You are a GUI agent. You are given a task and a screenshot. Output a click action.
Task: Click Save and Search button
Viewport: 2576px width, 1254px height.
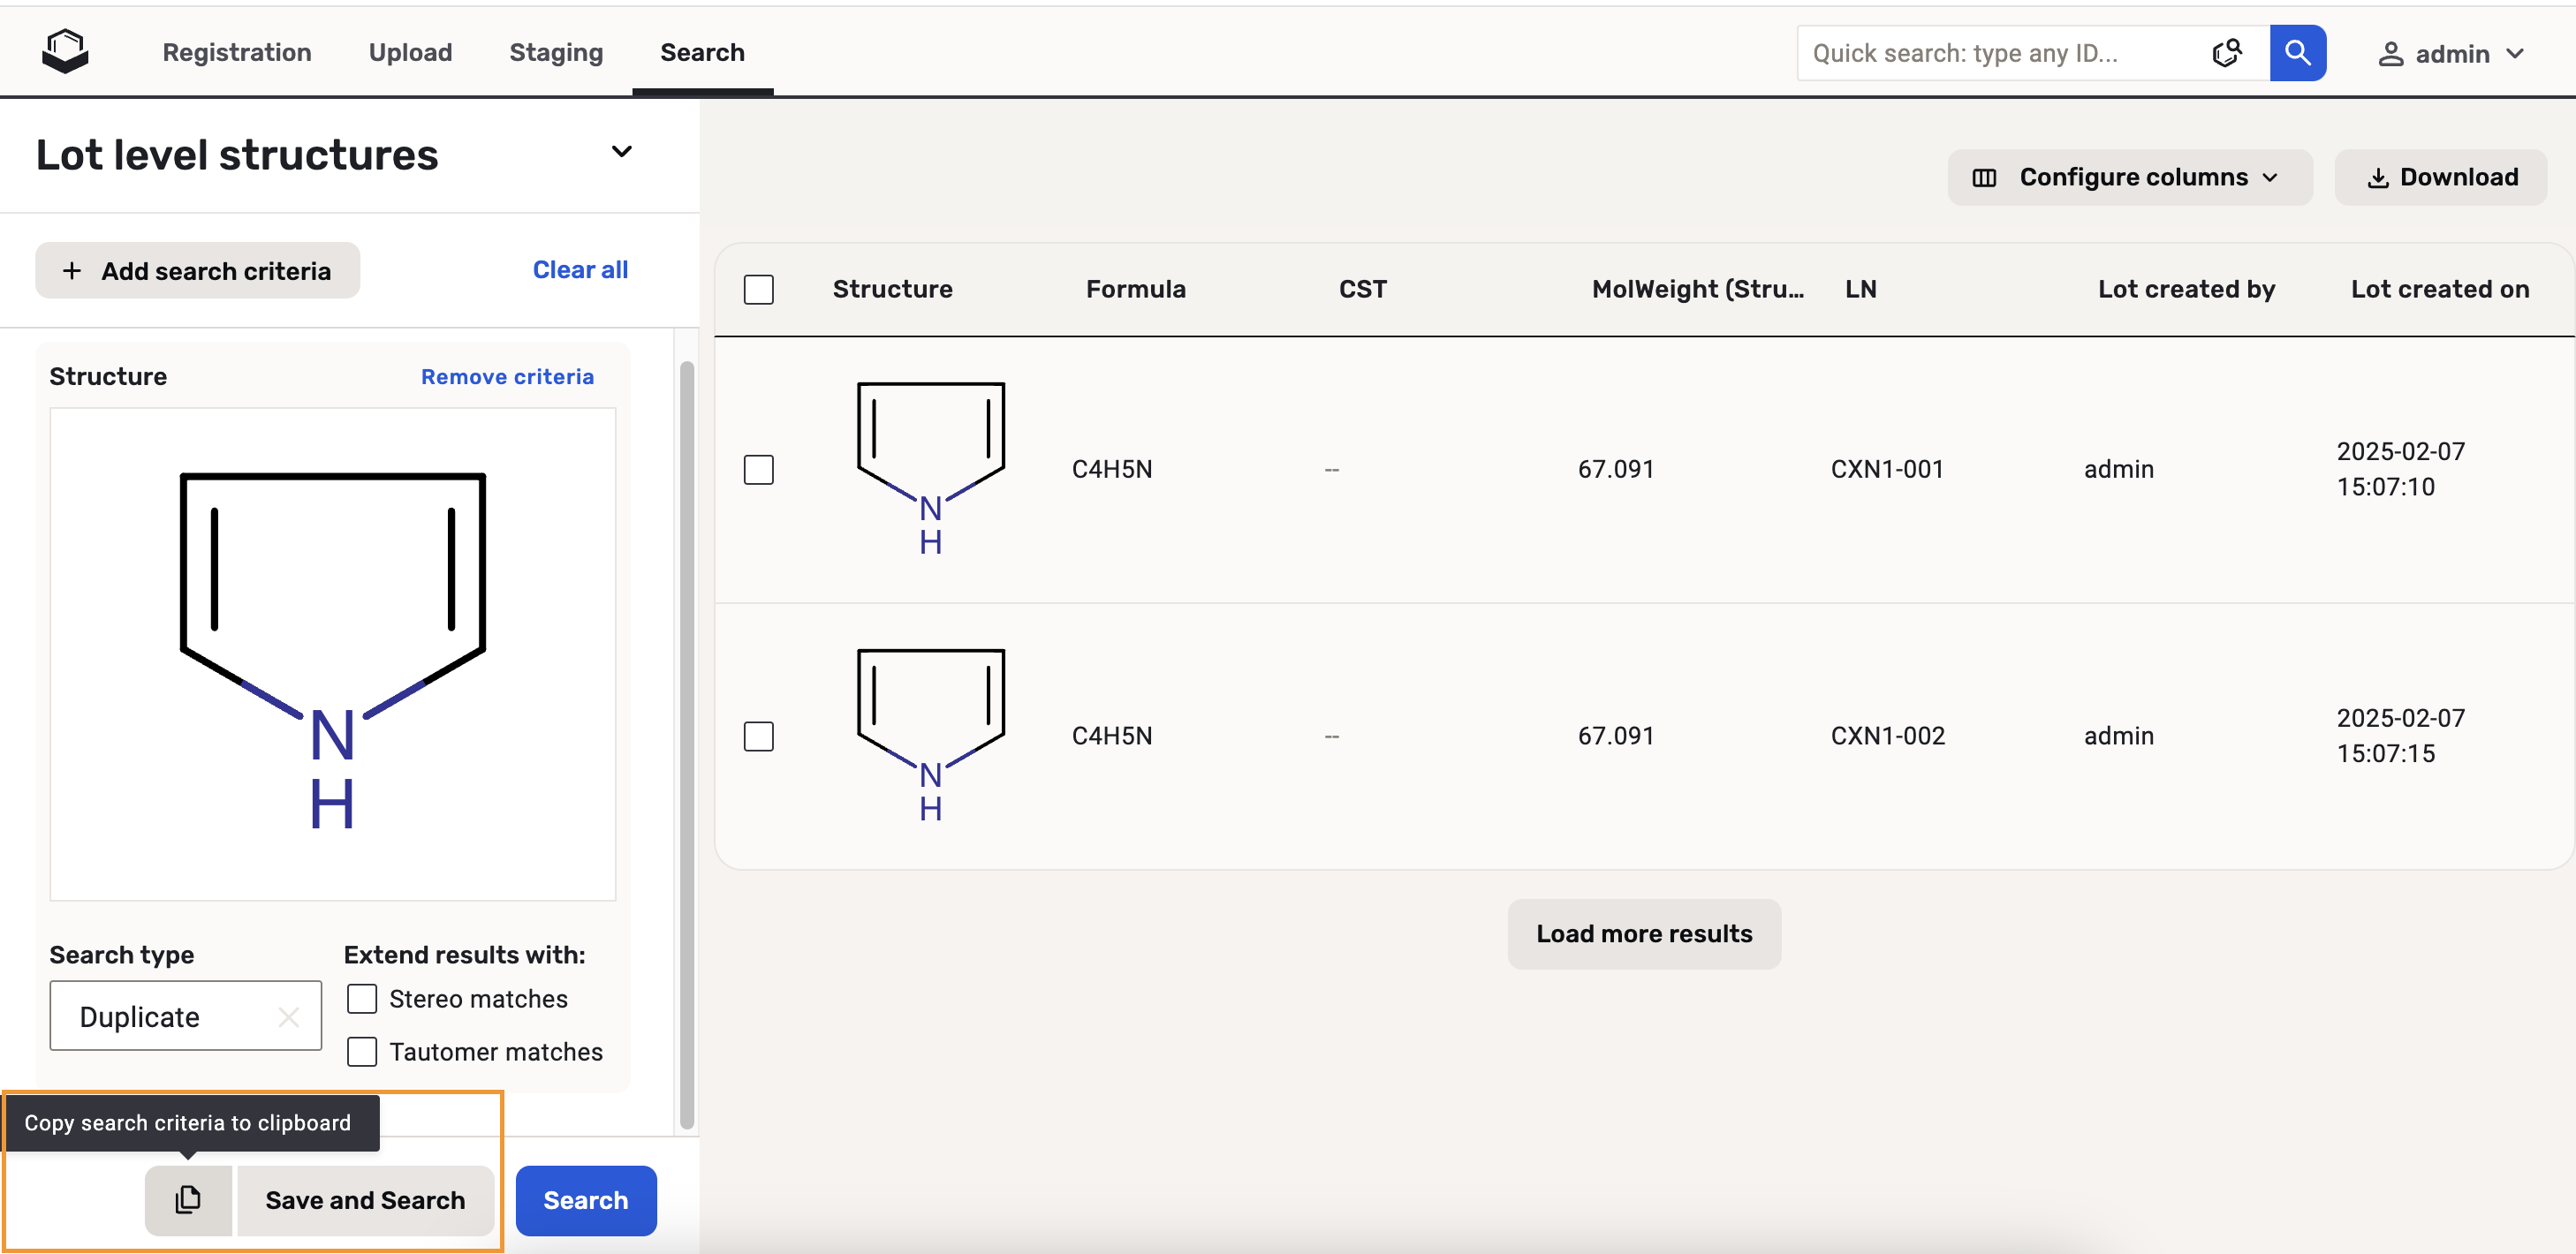point(365,1199)
